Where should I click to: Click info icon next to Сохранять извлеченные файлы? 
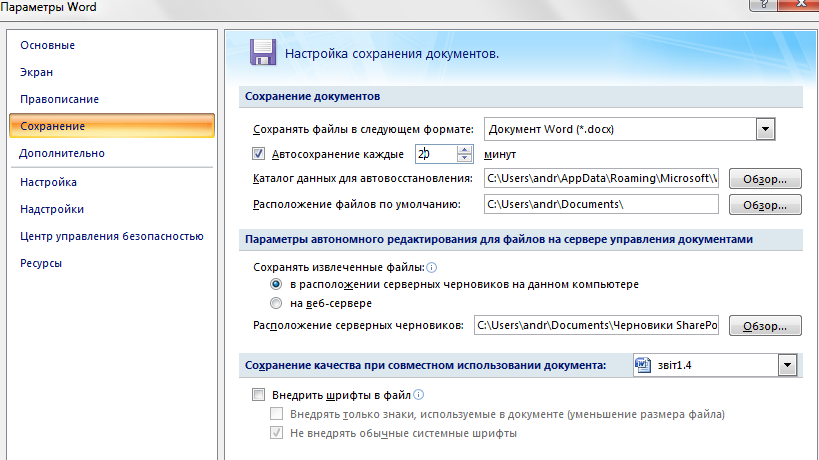431,268
